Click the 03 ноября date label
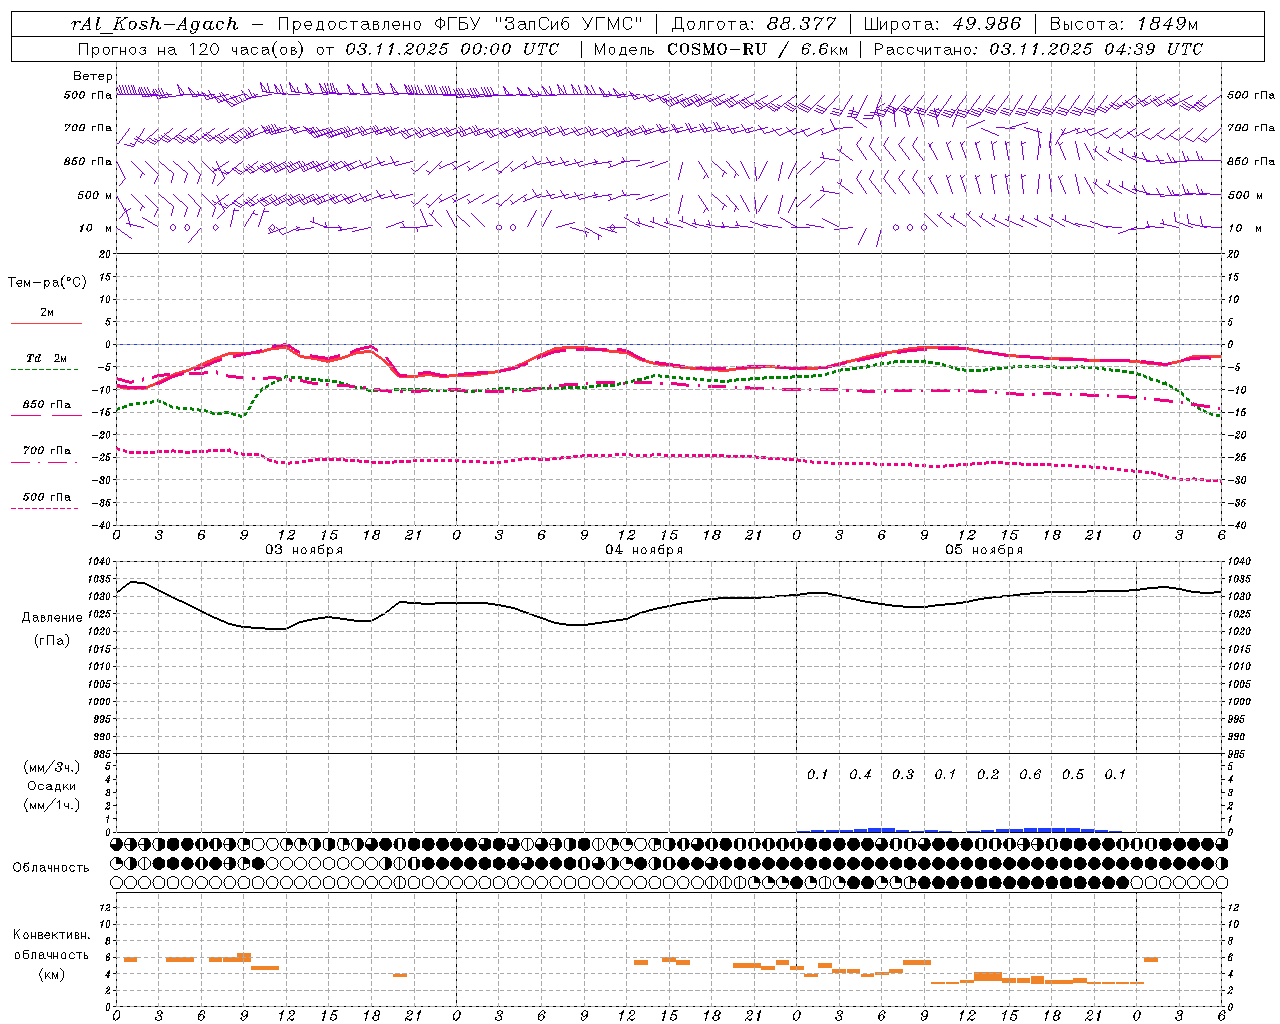Viewport: 1280px width, 1024px height. point(304,550)
